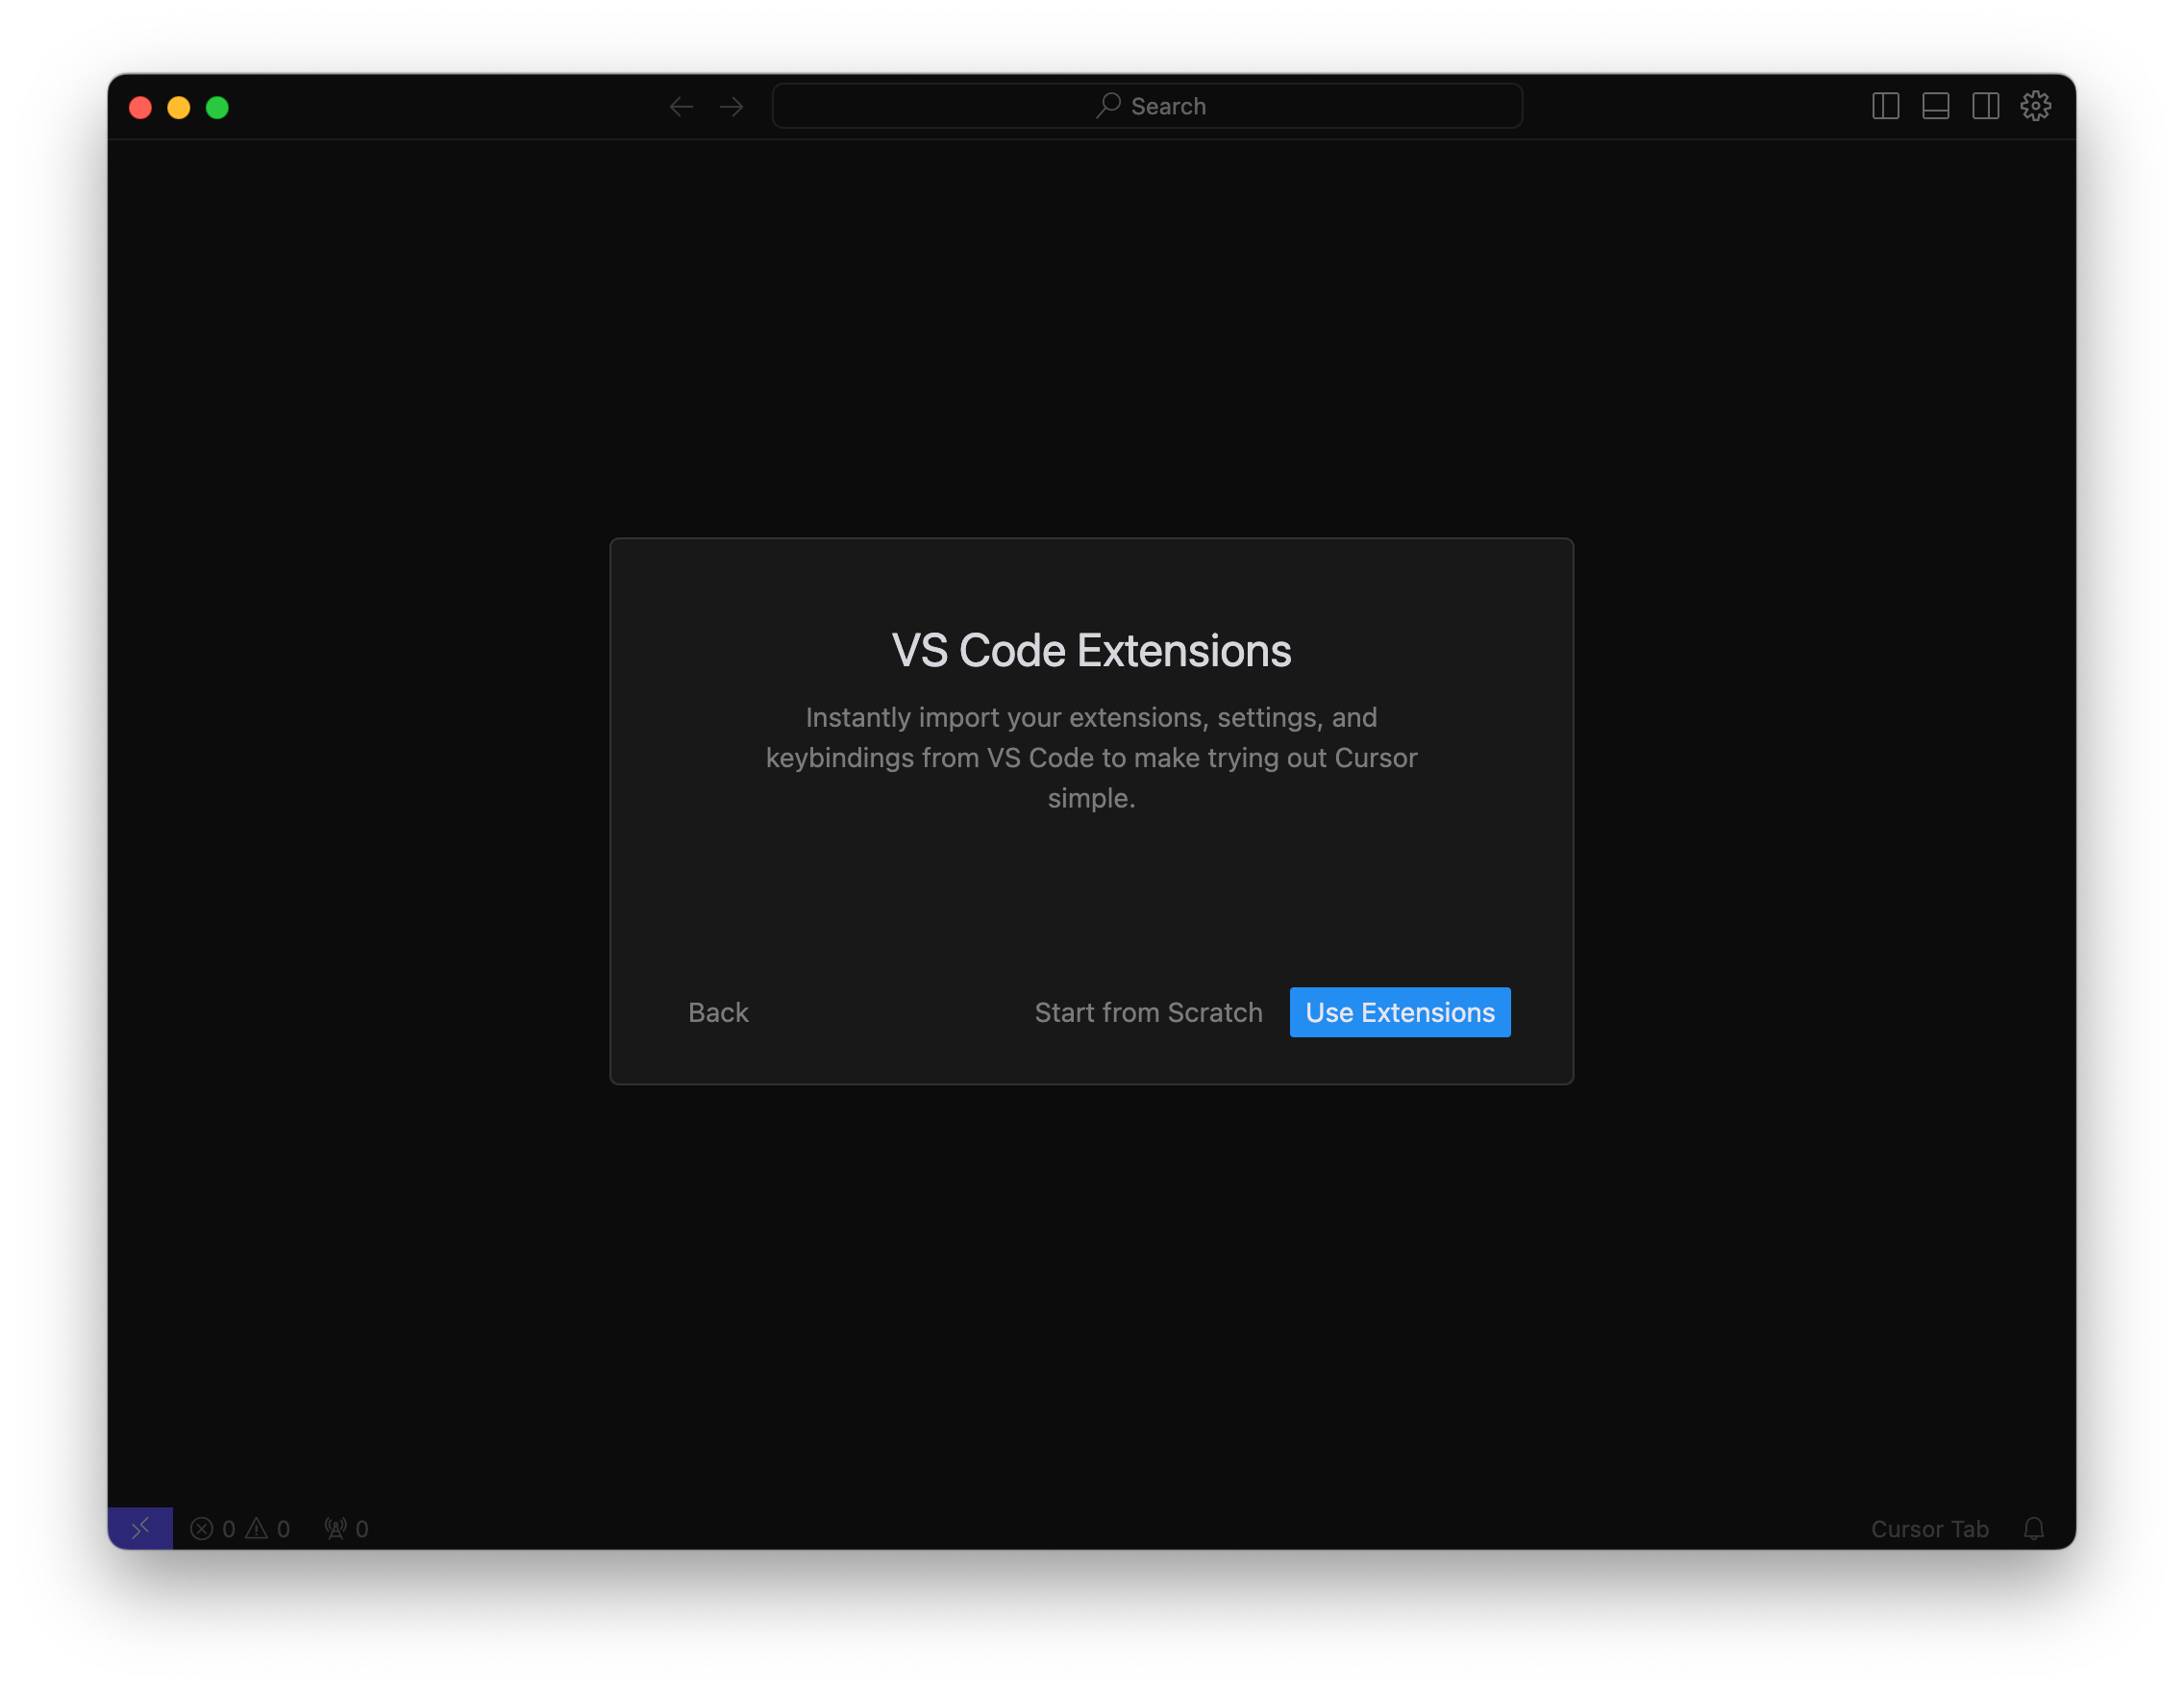Open the remote window indicator
Image resolution: width=2184 pixels, height=1692 pixels.
(x=140, y=1528)
